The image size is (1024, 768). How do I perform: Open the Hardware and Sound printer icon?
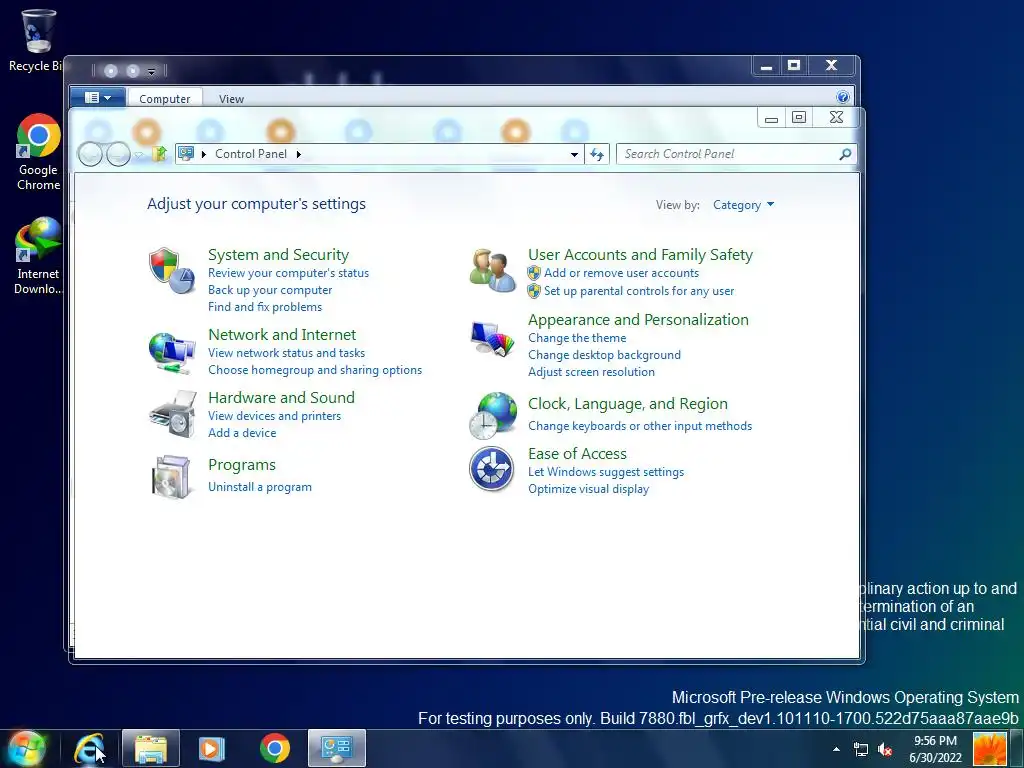tap(172, 414)
